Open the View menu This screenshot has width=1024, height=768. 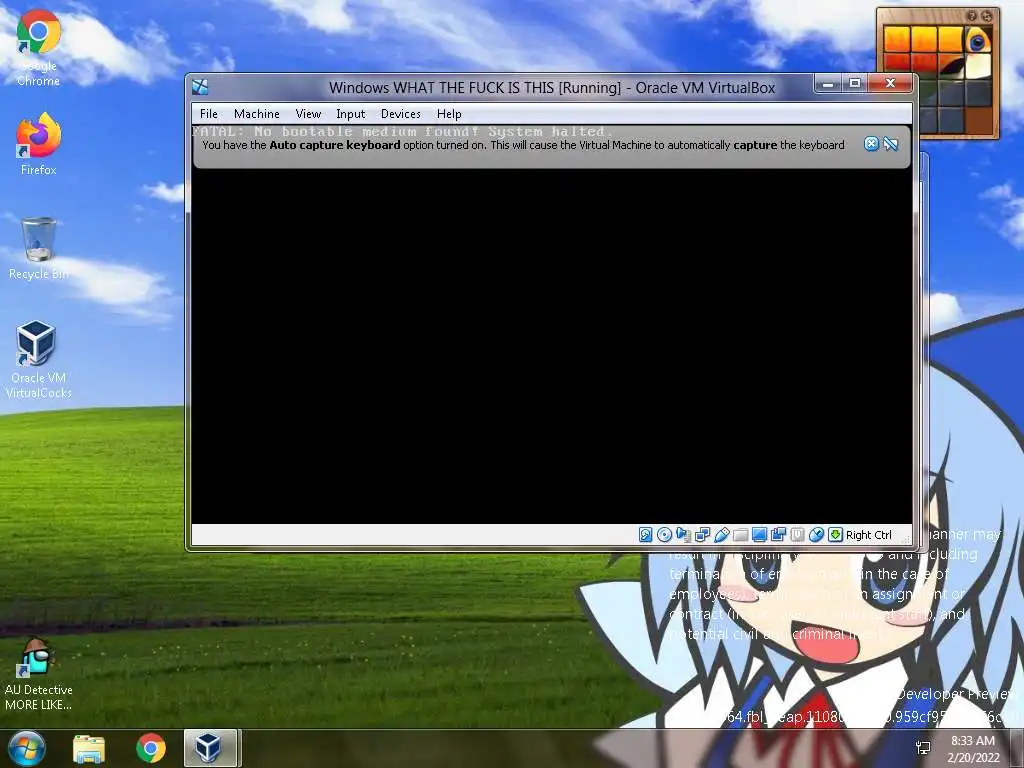pyautogui.click(x=308, y=114)
